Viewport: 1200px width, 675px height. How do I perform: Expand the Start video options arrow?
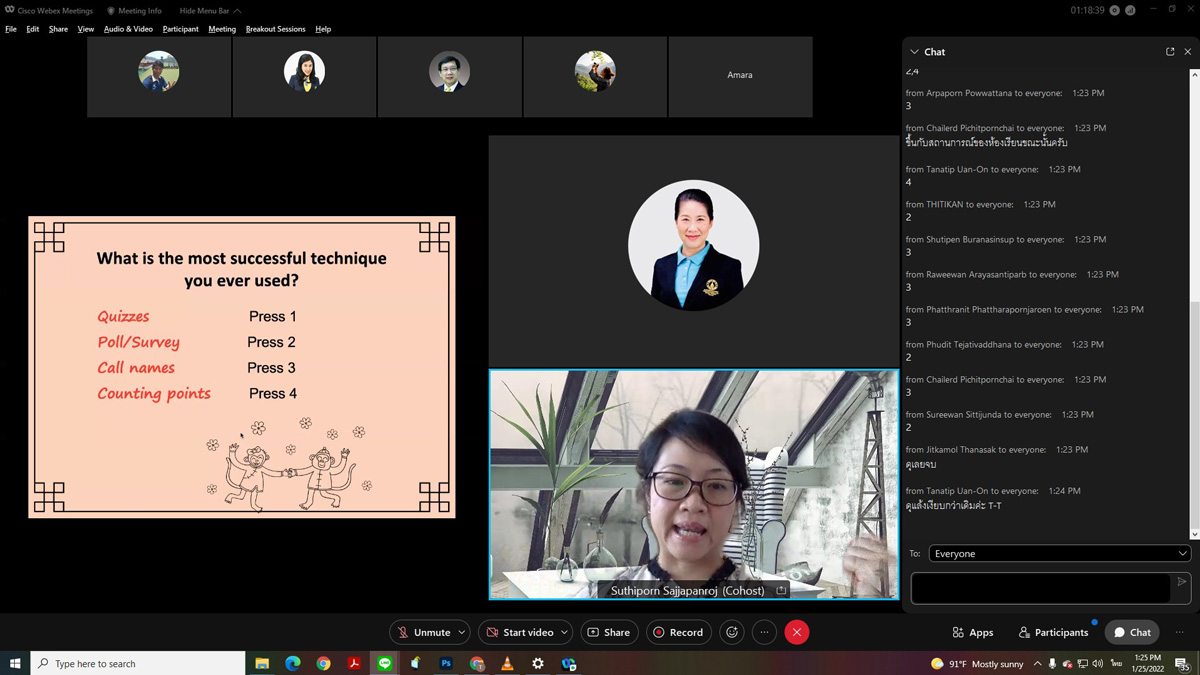[564, 632]
